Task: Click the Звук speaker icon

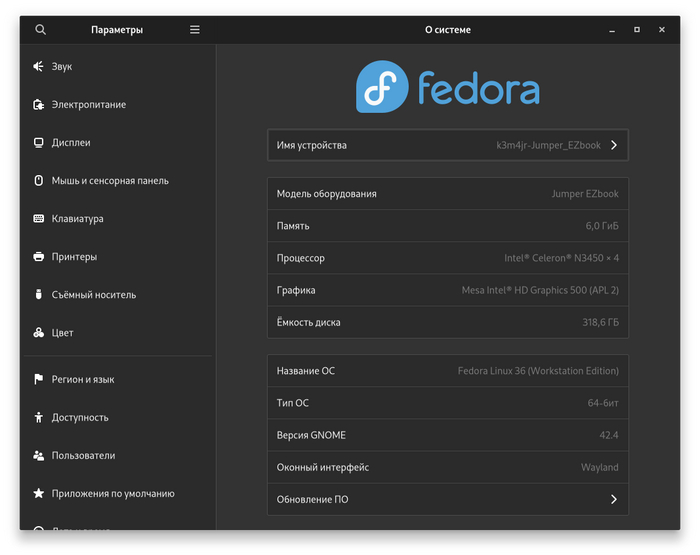Action: [38, 67]
